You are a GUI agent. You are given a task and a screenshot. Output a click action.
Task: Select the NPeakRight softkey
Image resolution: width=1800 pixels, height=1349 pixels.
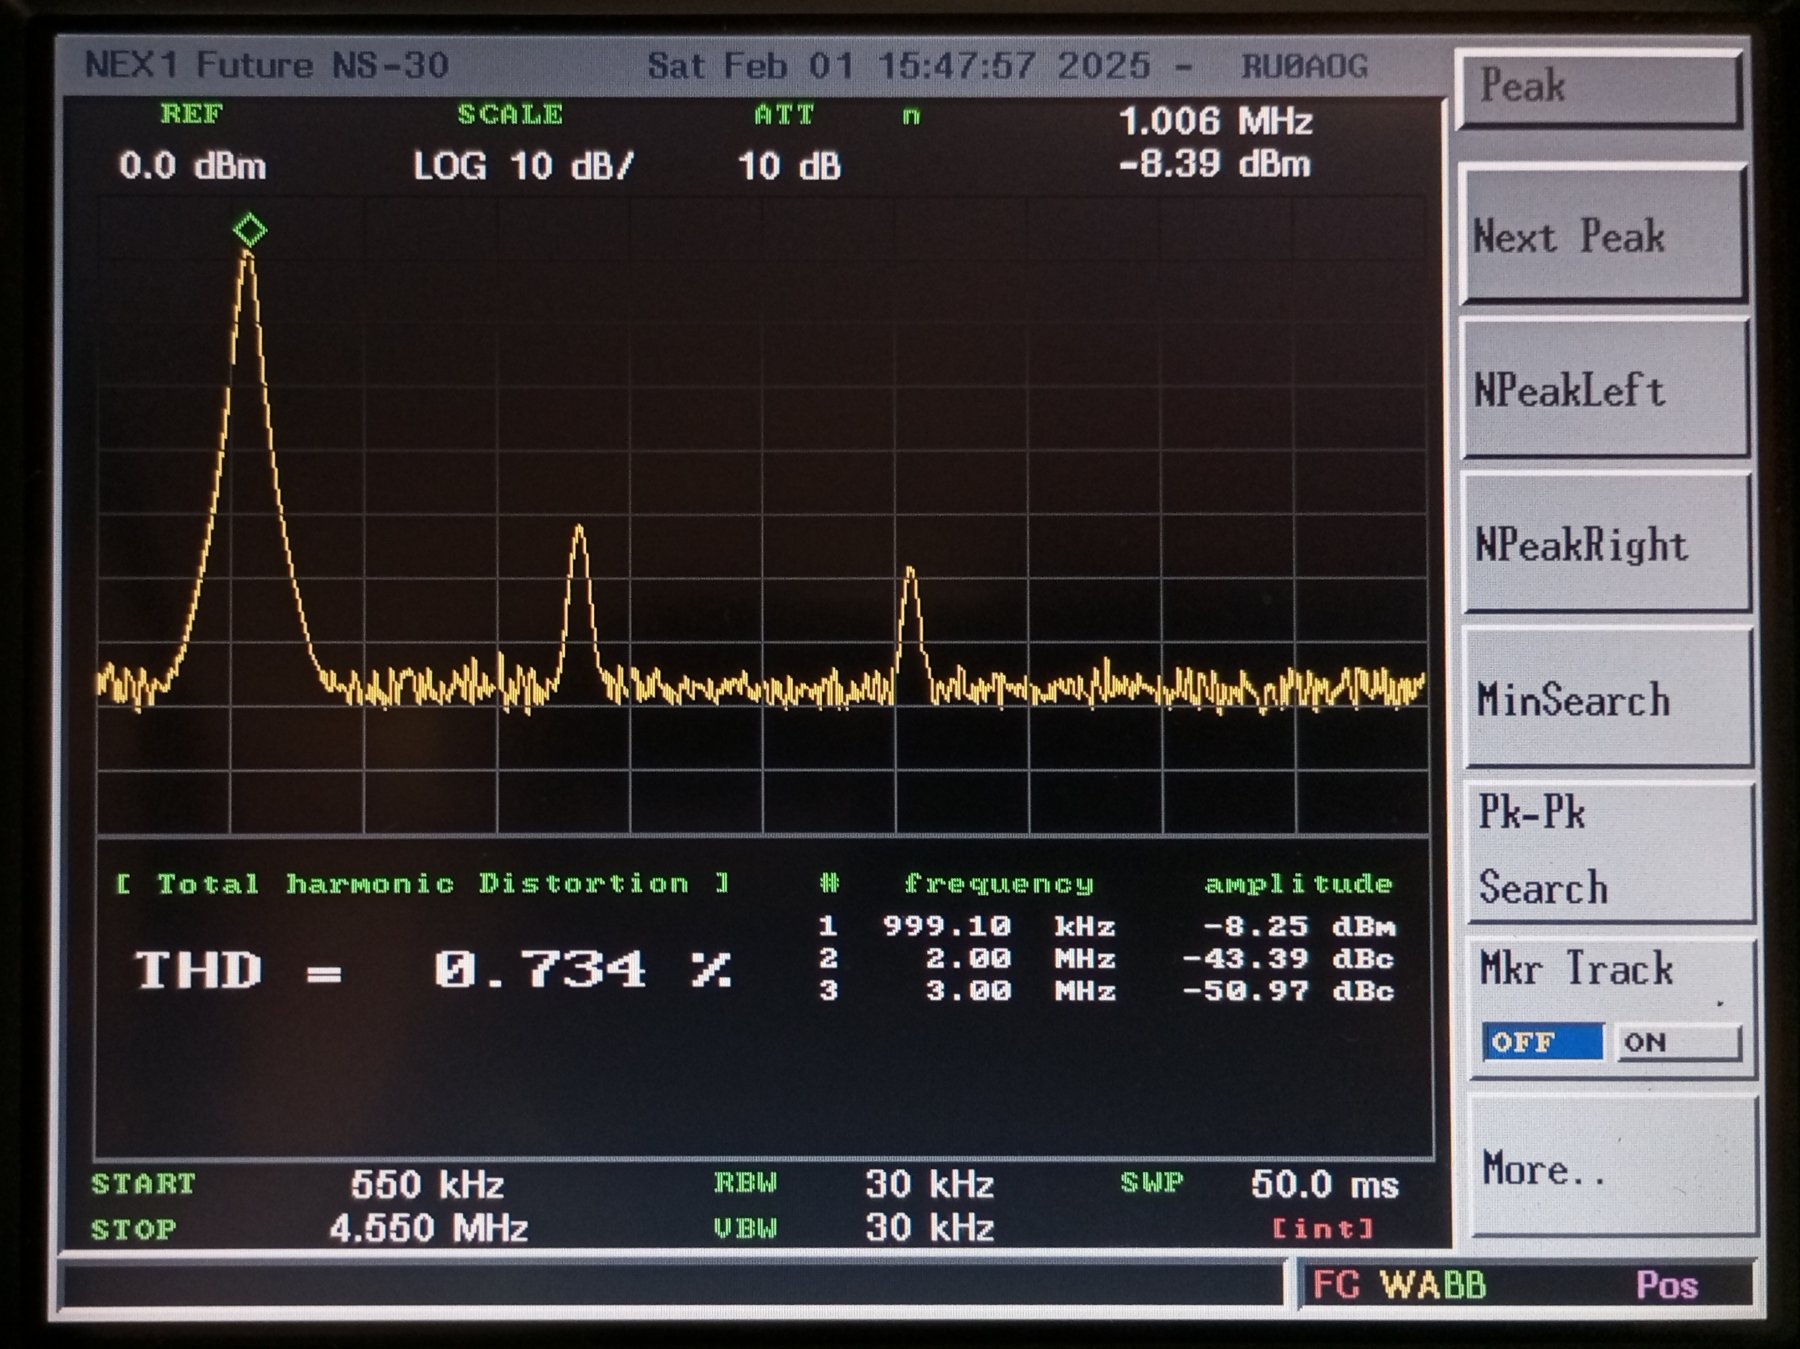coord(1606,545)
